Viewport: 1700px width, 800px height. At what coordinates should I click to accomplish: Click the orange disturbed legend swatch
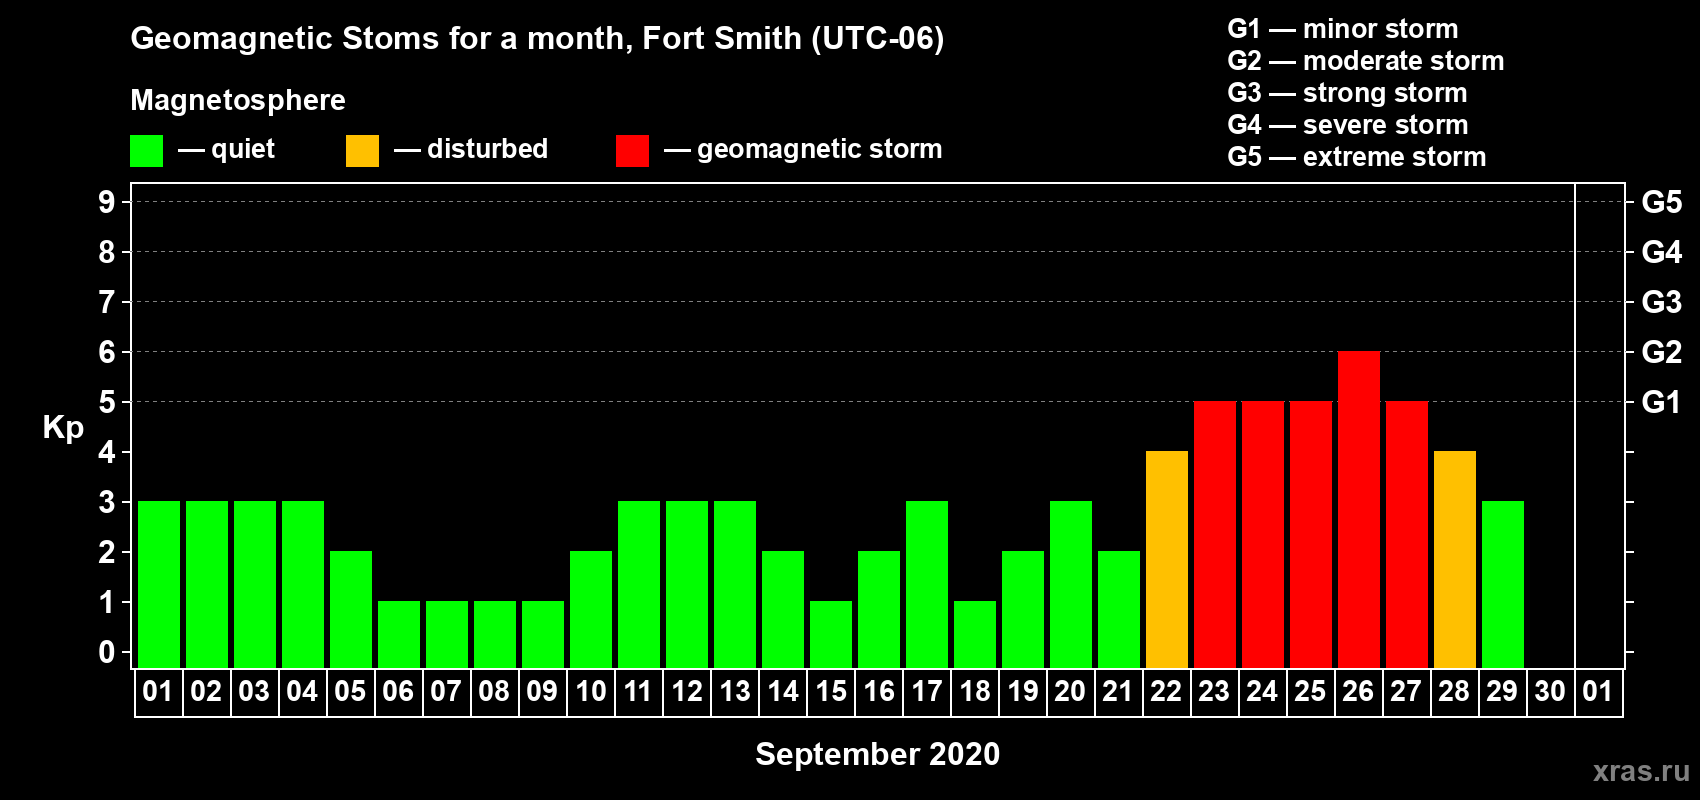362,151
